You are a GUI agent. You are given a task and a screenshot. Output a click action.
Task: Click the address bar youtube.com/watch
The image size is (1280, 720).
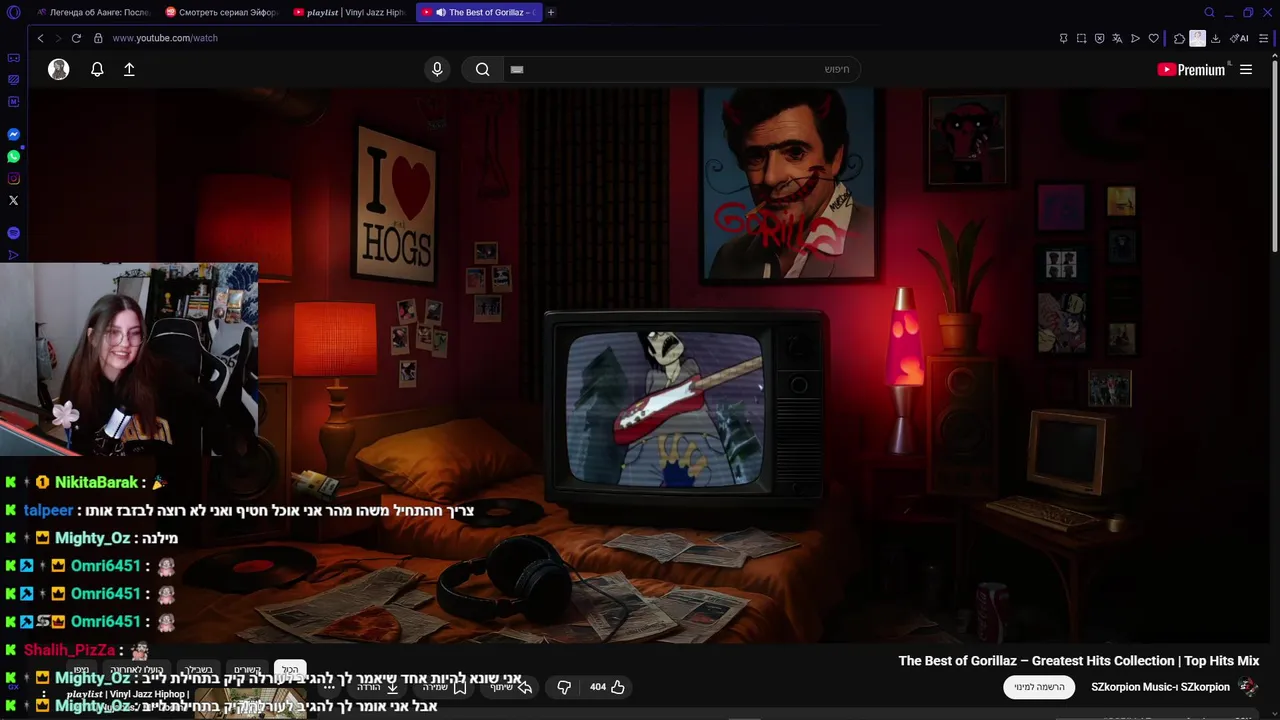(165, 38)
